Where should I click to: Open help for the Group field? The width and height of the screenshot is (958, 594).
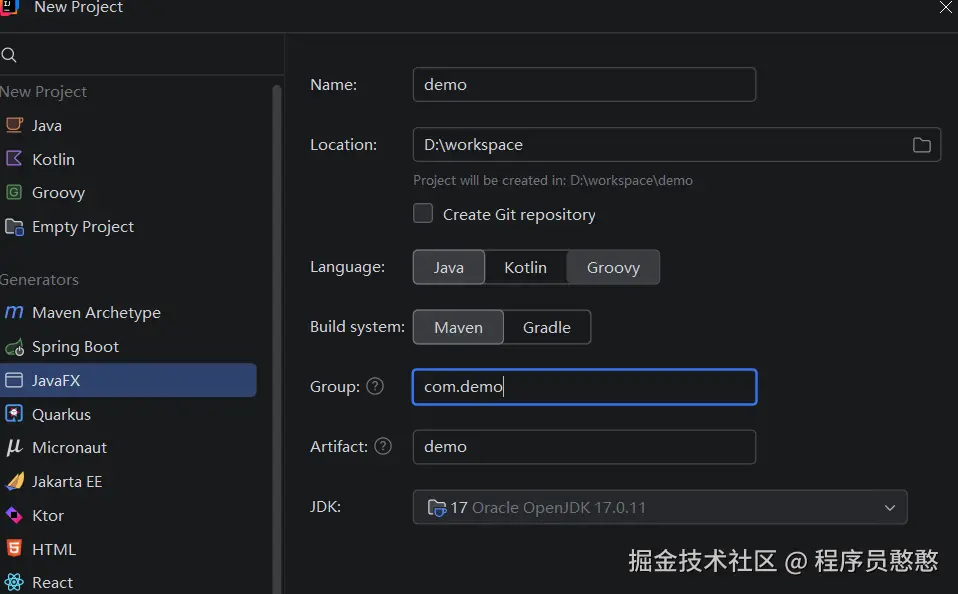[x=375, y=386]
